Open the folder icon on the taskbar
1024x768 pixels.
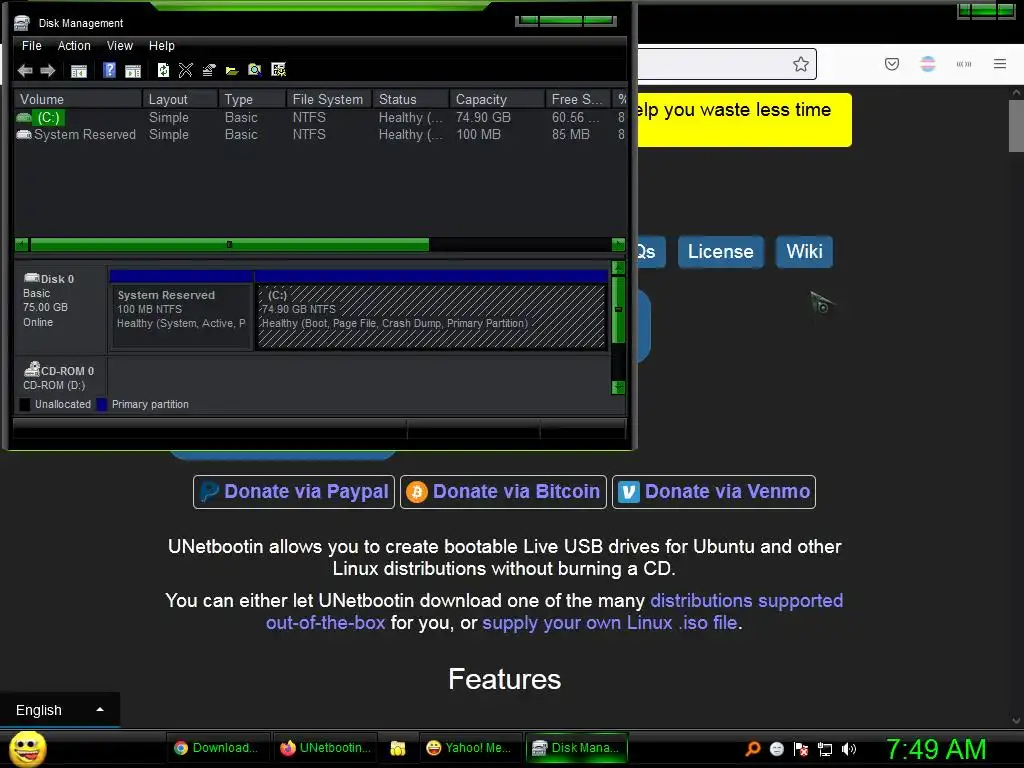click(398, 748)
